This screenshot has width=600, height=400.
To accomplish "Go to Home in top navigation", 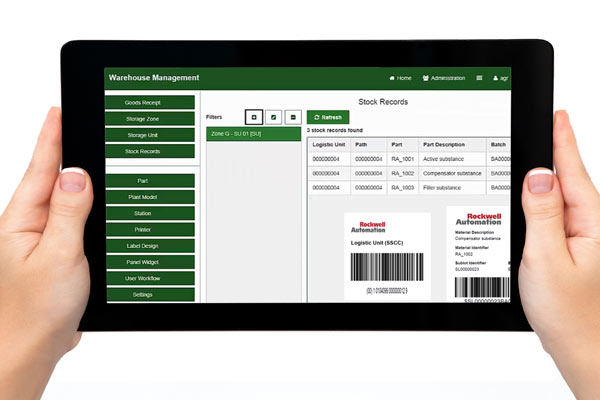I will (400, 78).
